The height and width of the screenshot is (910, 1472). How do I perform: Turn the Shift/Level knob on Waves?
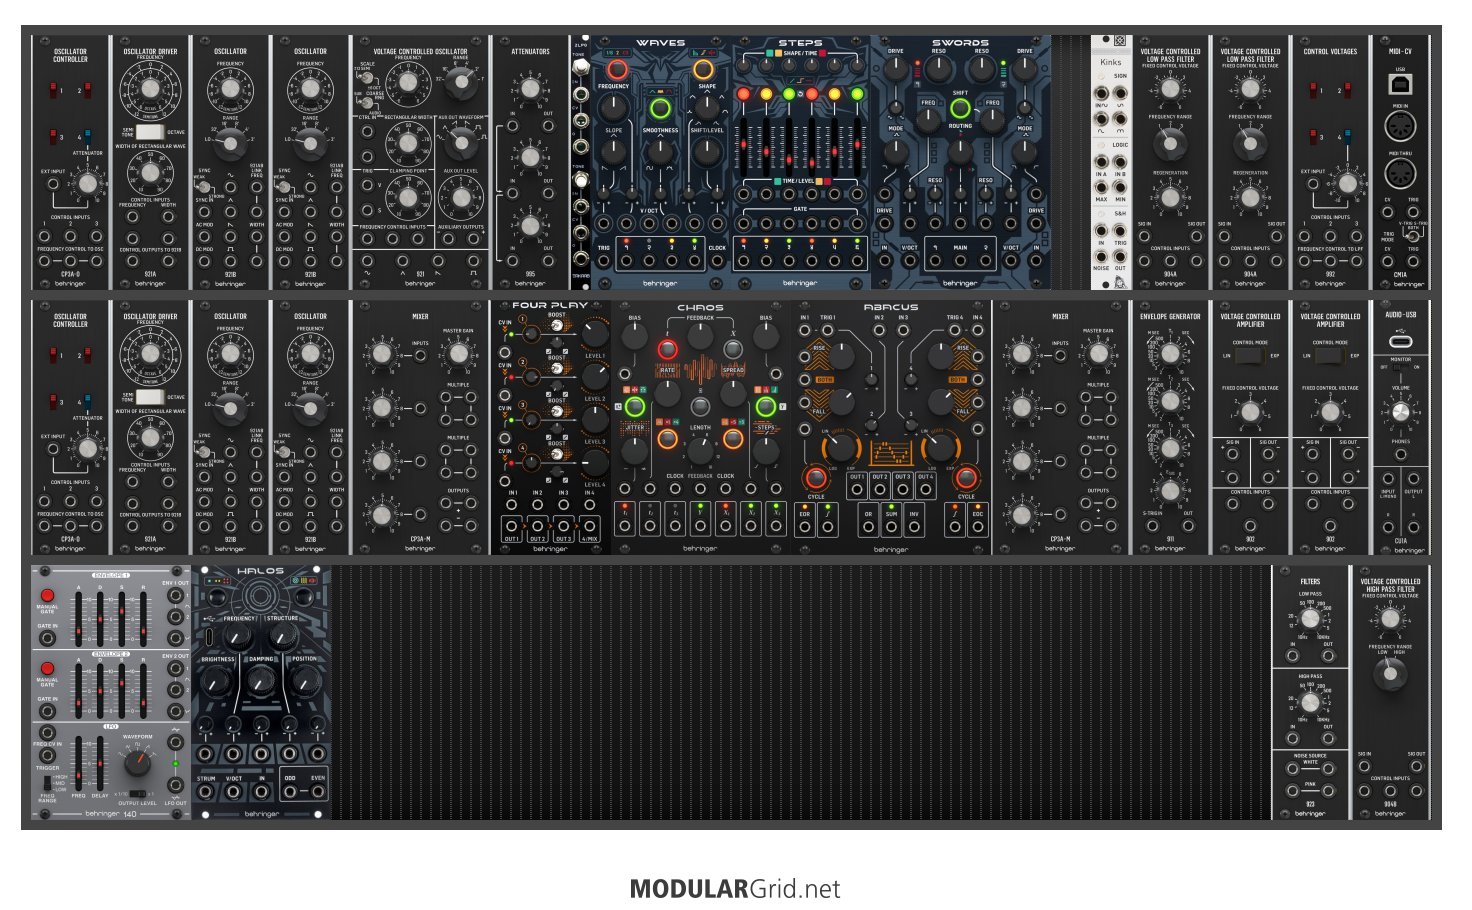pyautogui.click(x=706, y=152)
